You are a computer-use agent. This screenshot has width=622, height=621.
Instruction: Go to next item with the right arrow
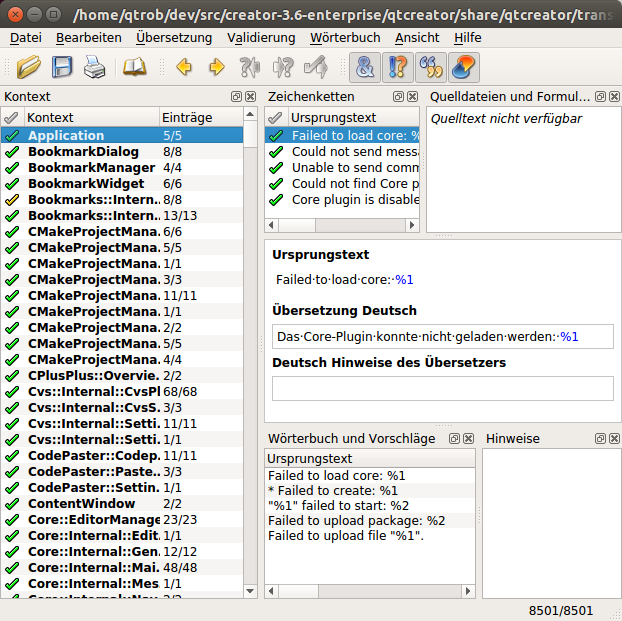pyautogui.click(x=216, y=68)
